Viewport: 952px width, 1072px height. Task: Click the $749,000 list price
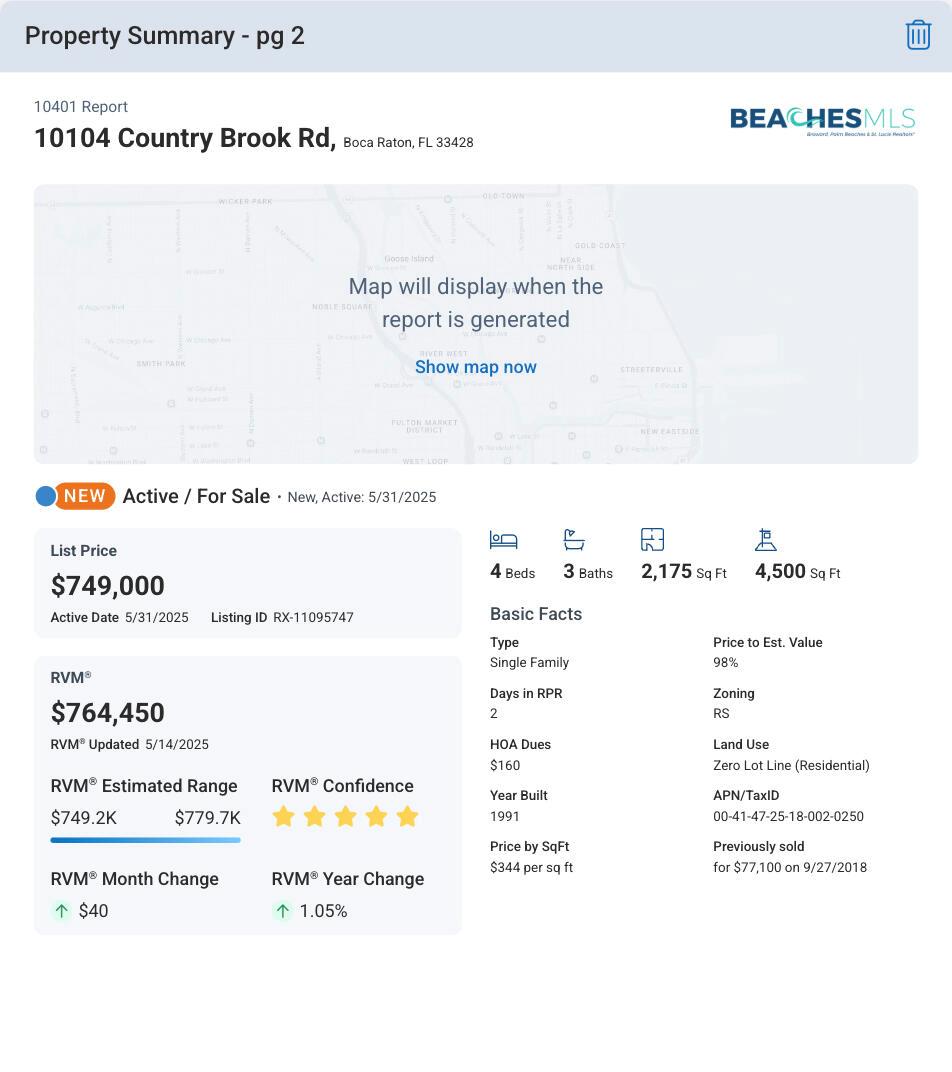click(x=108, y=586)
